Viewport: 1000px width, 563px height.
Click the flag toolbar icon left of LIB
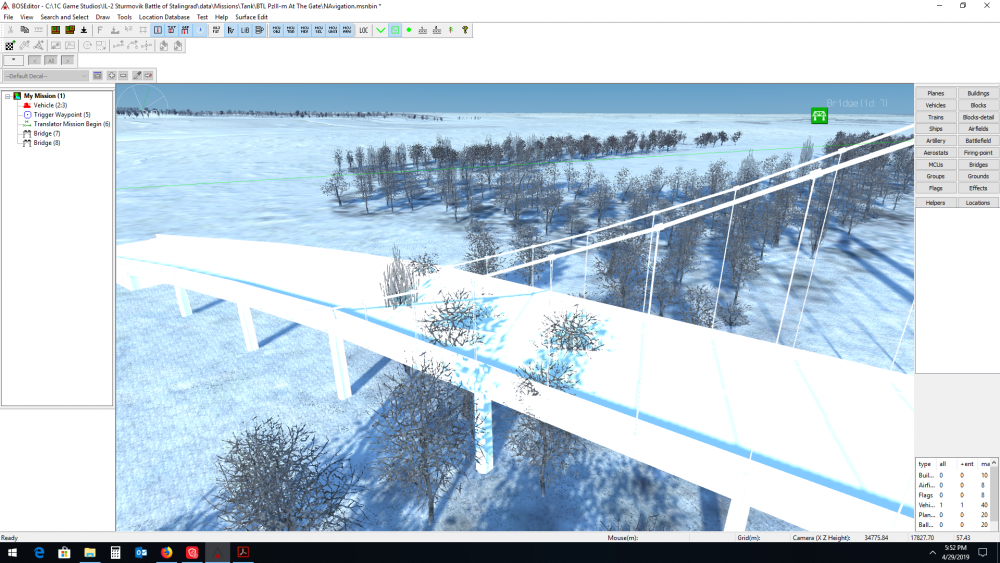click(230, 30)
